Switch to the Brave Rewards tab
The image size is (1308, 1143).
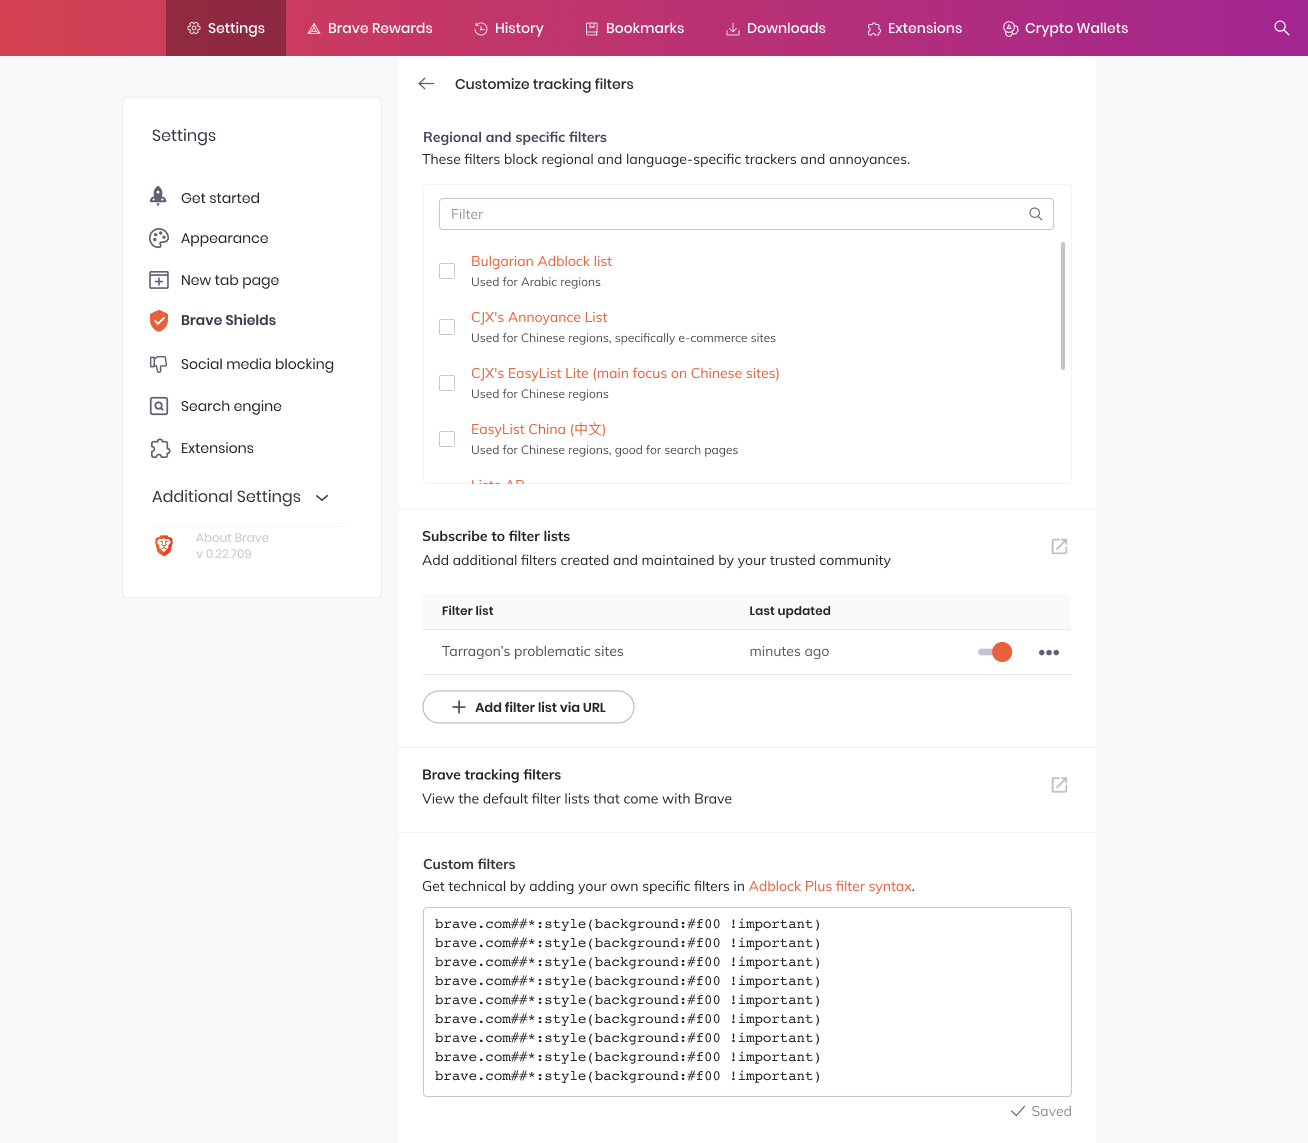pos(370,28)
